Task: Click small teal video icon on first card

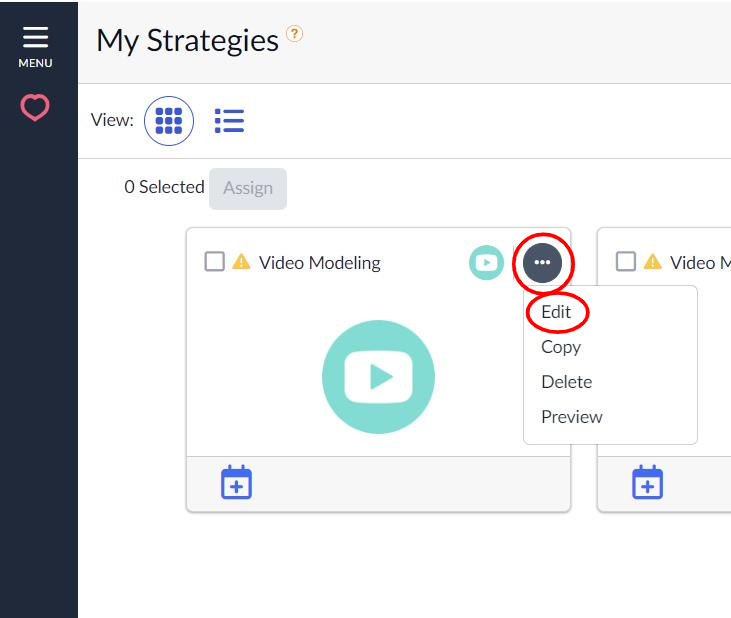Action: click(x=486, y=262)
